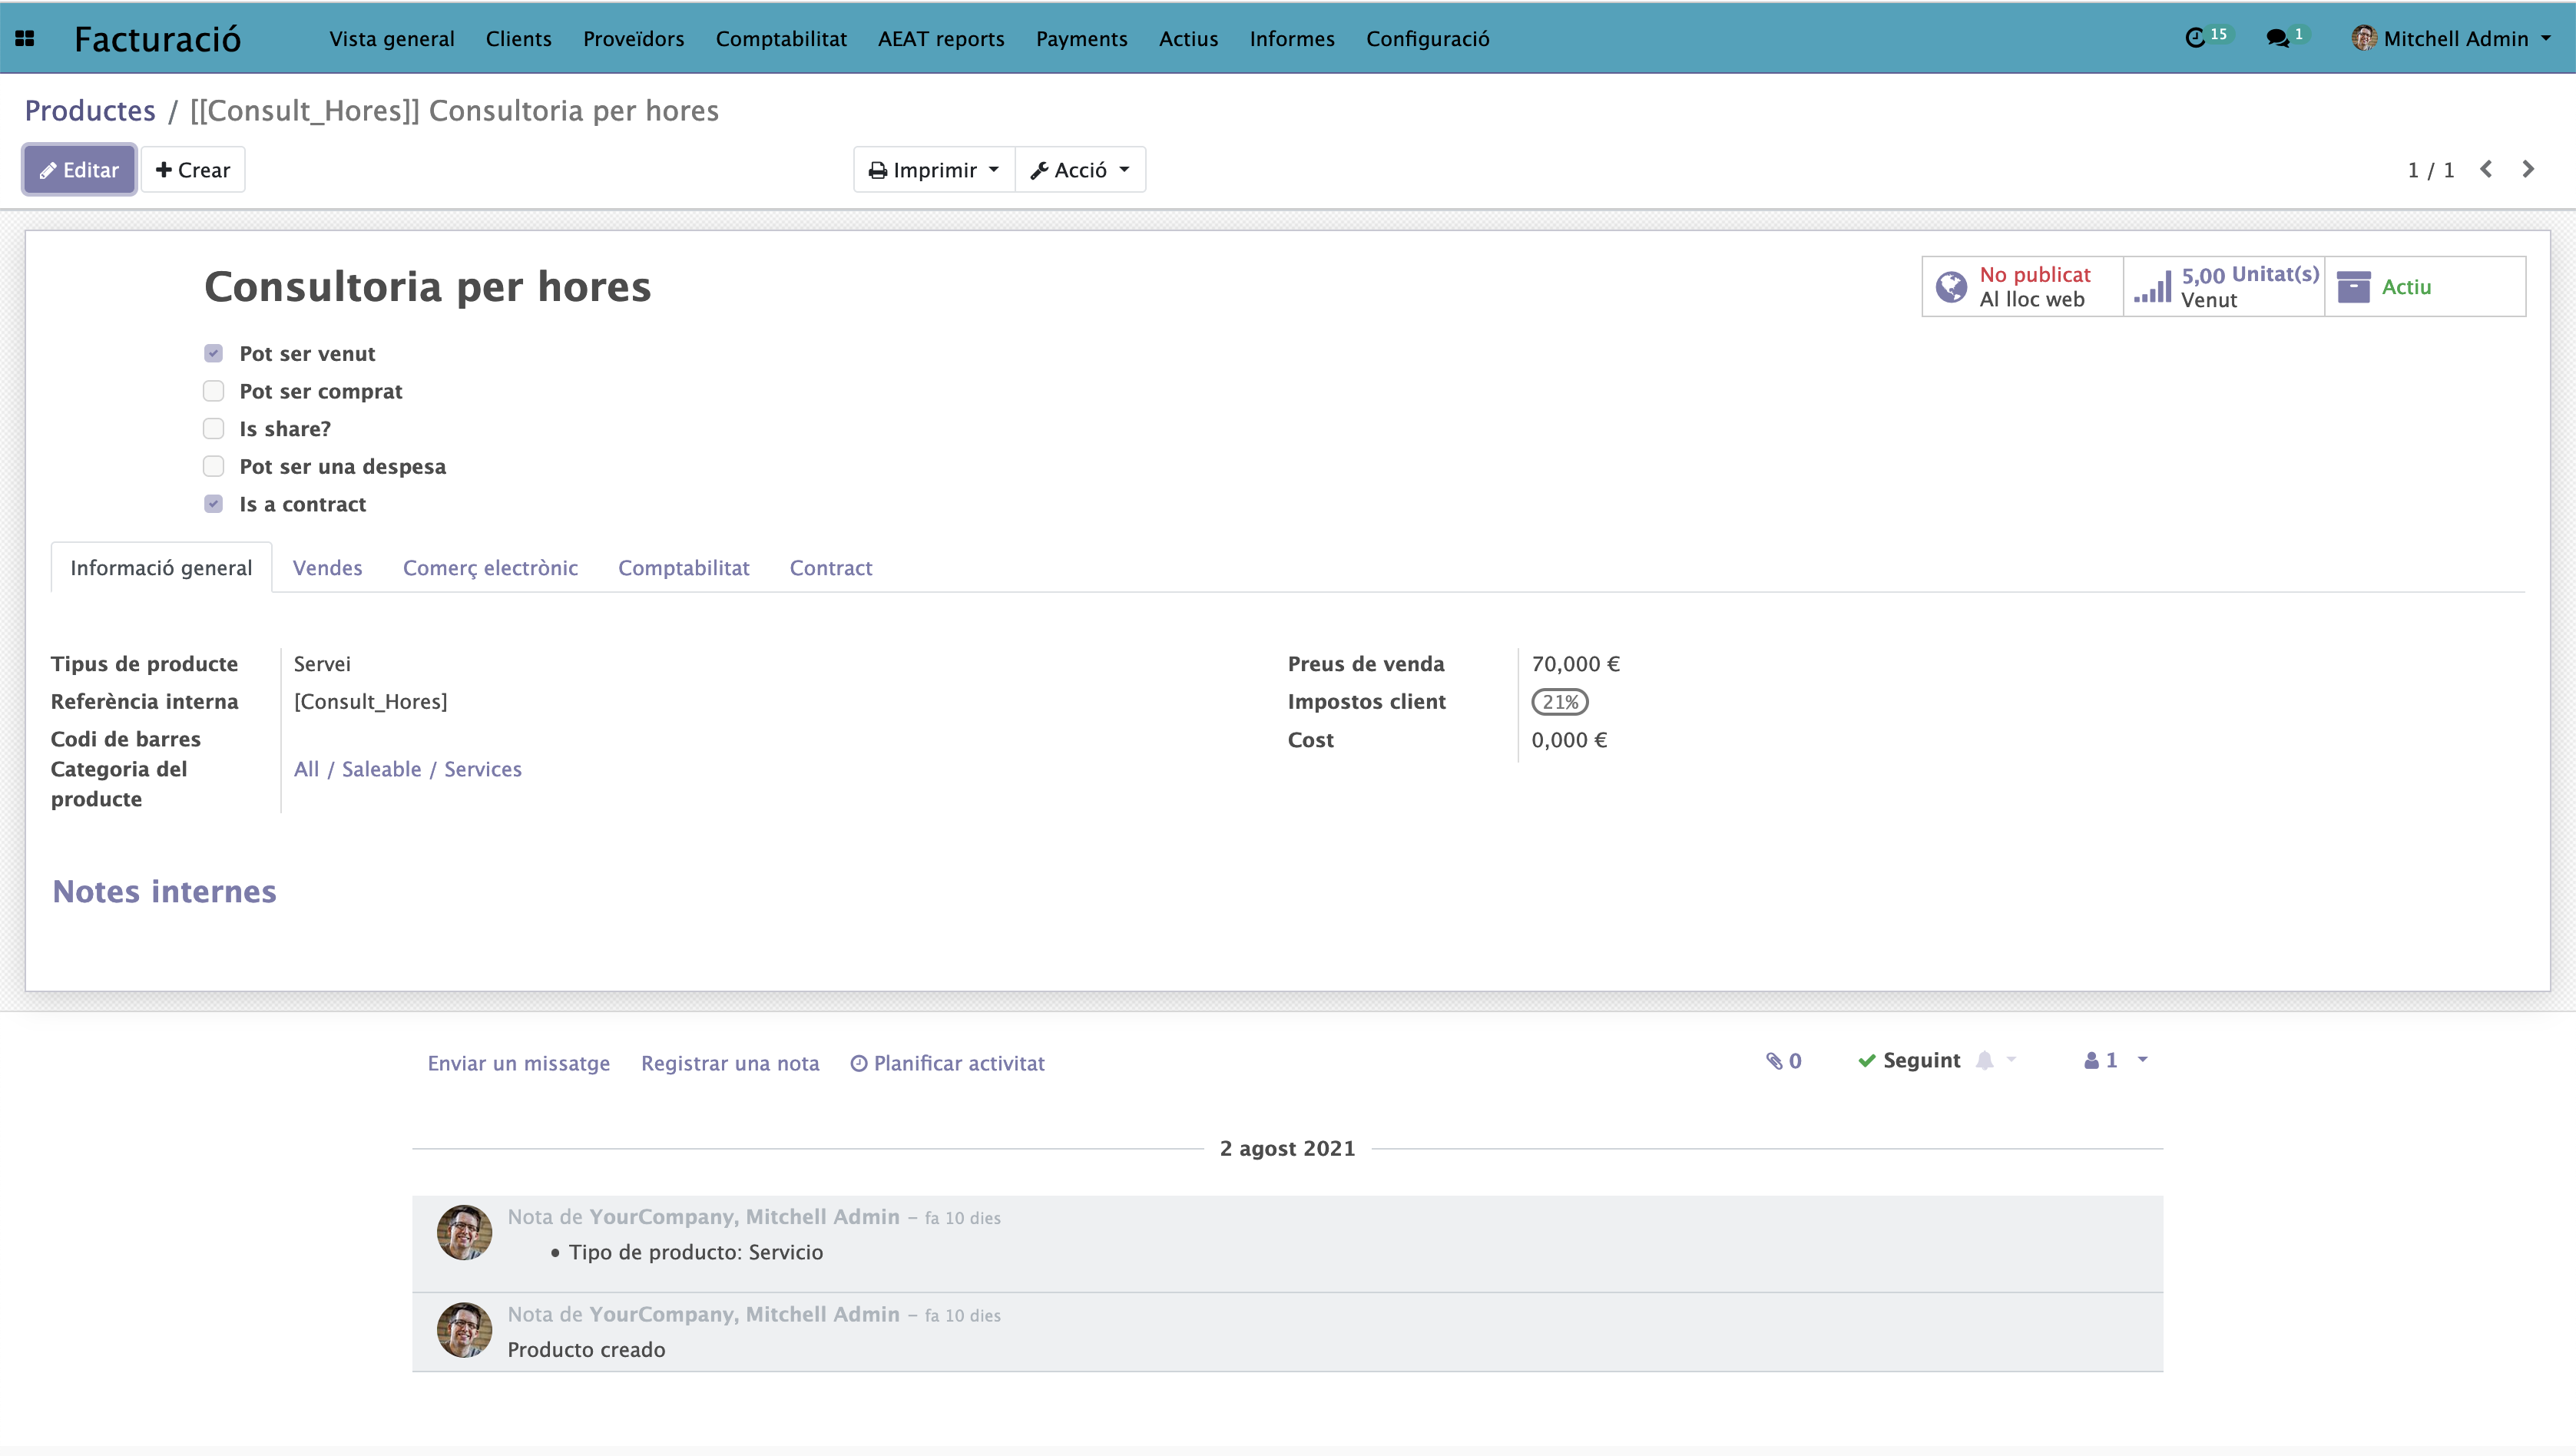Click the archive box icon beside Actiu

(x=2353, y=287)
